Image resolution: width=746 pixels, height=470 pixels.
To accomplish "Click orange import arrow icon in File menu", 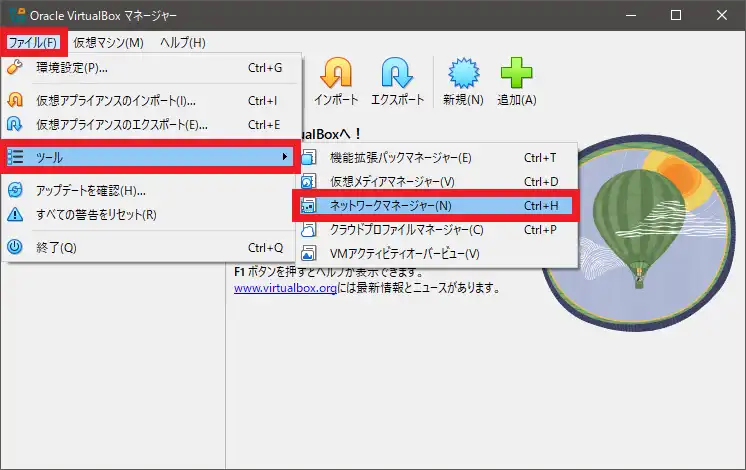I will pyautogui.click(x=15, y=100).
